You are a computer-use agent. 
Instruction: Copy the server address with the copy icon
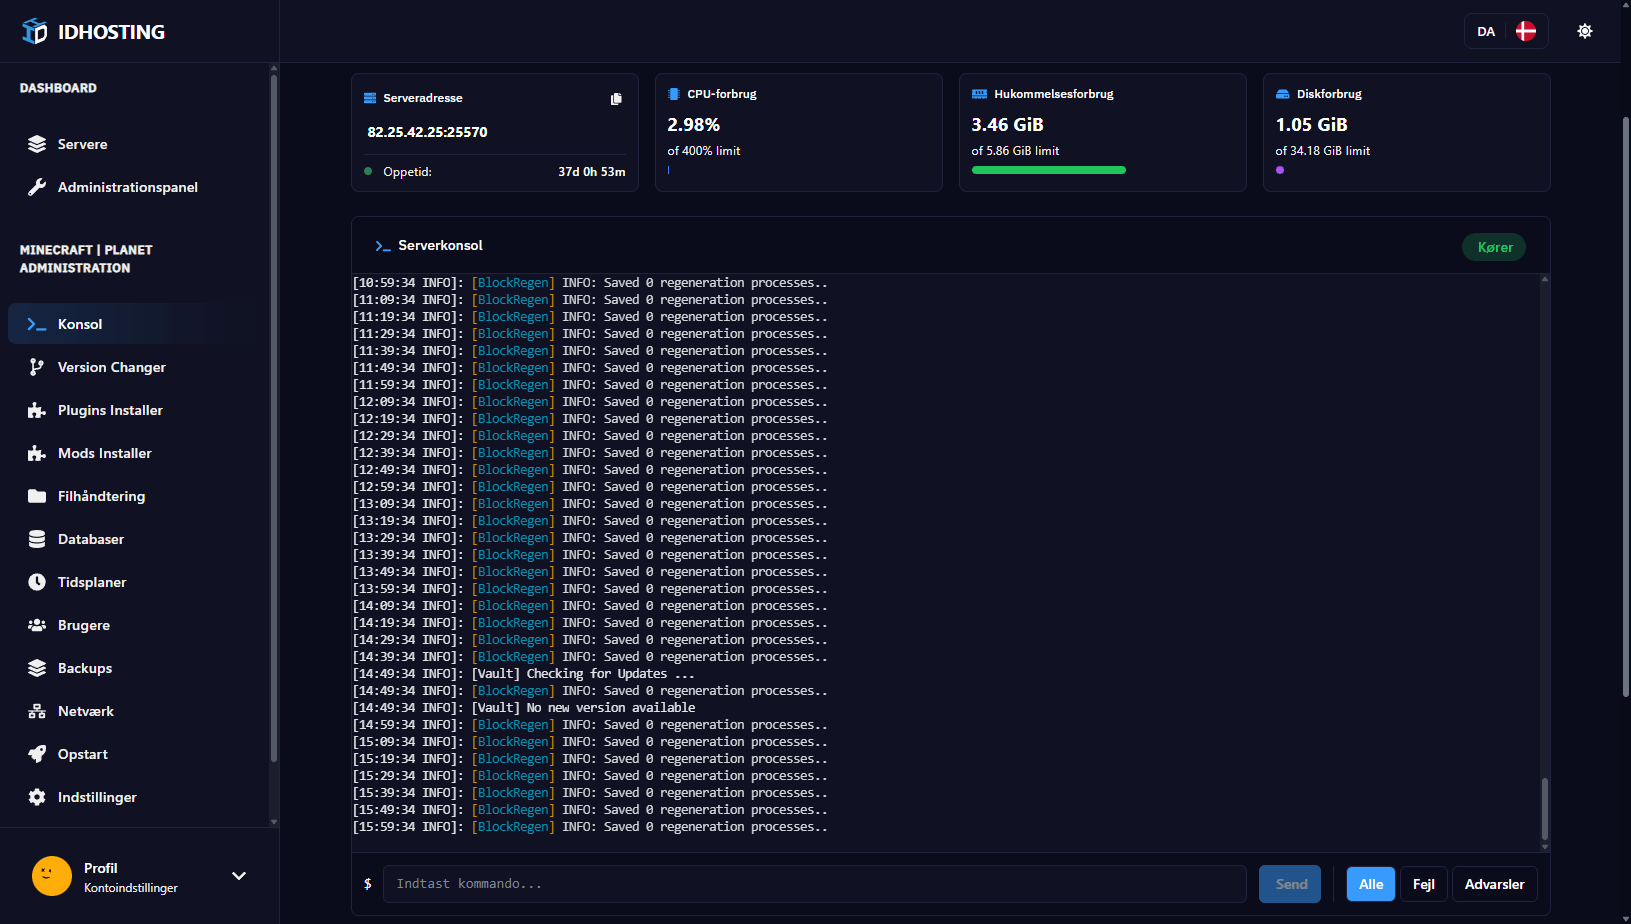coord(616,99)
